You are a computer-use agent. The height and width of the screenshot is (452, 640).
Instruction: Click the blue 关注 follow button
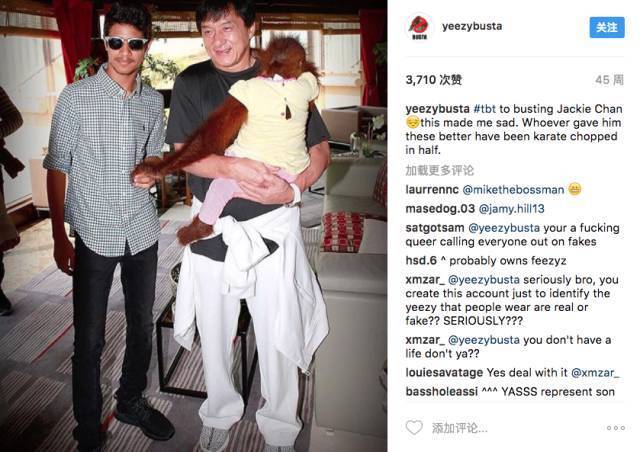[x=607, y=27]
